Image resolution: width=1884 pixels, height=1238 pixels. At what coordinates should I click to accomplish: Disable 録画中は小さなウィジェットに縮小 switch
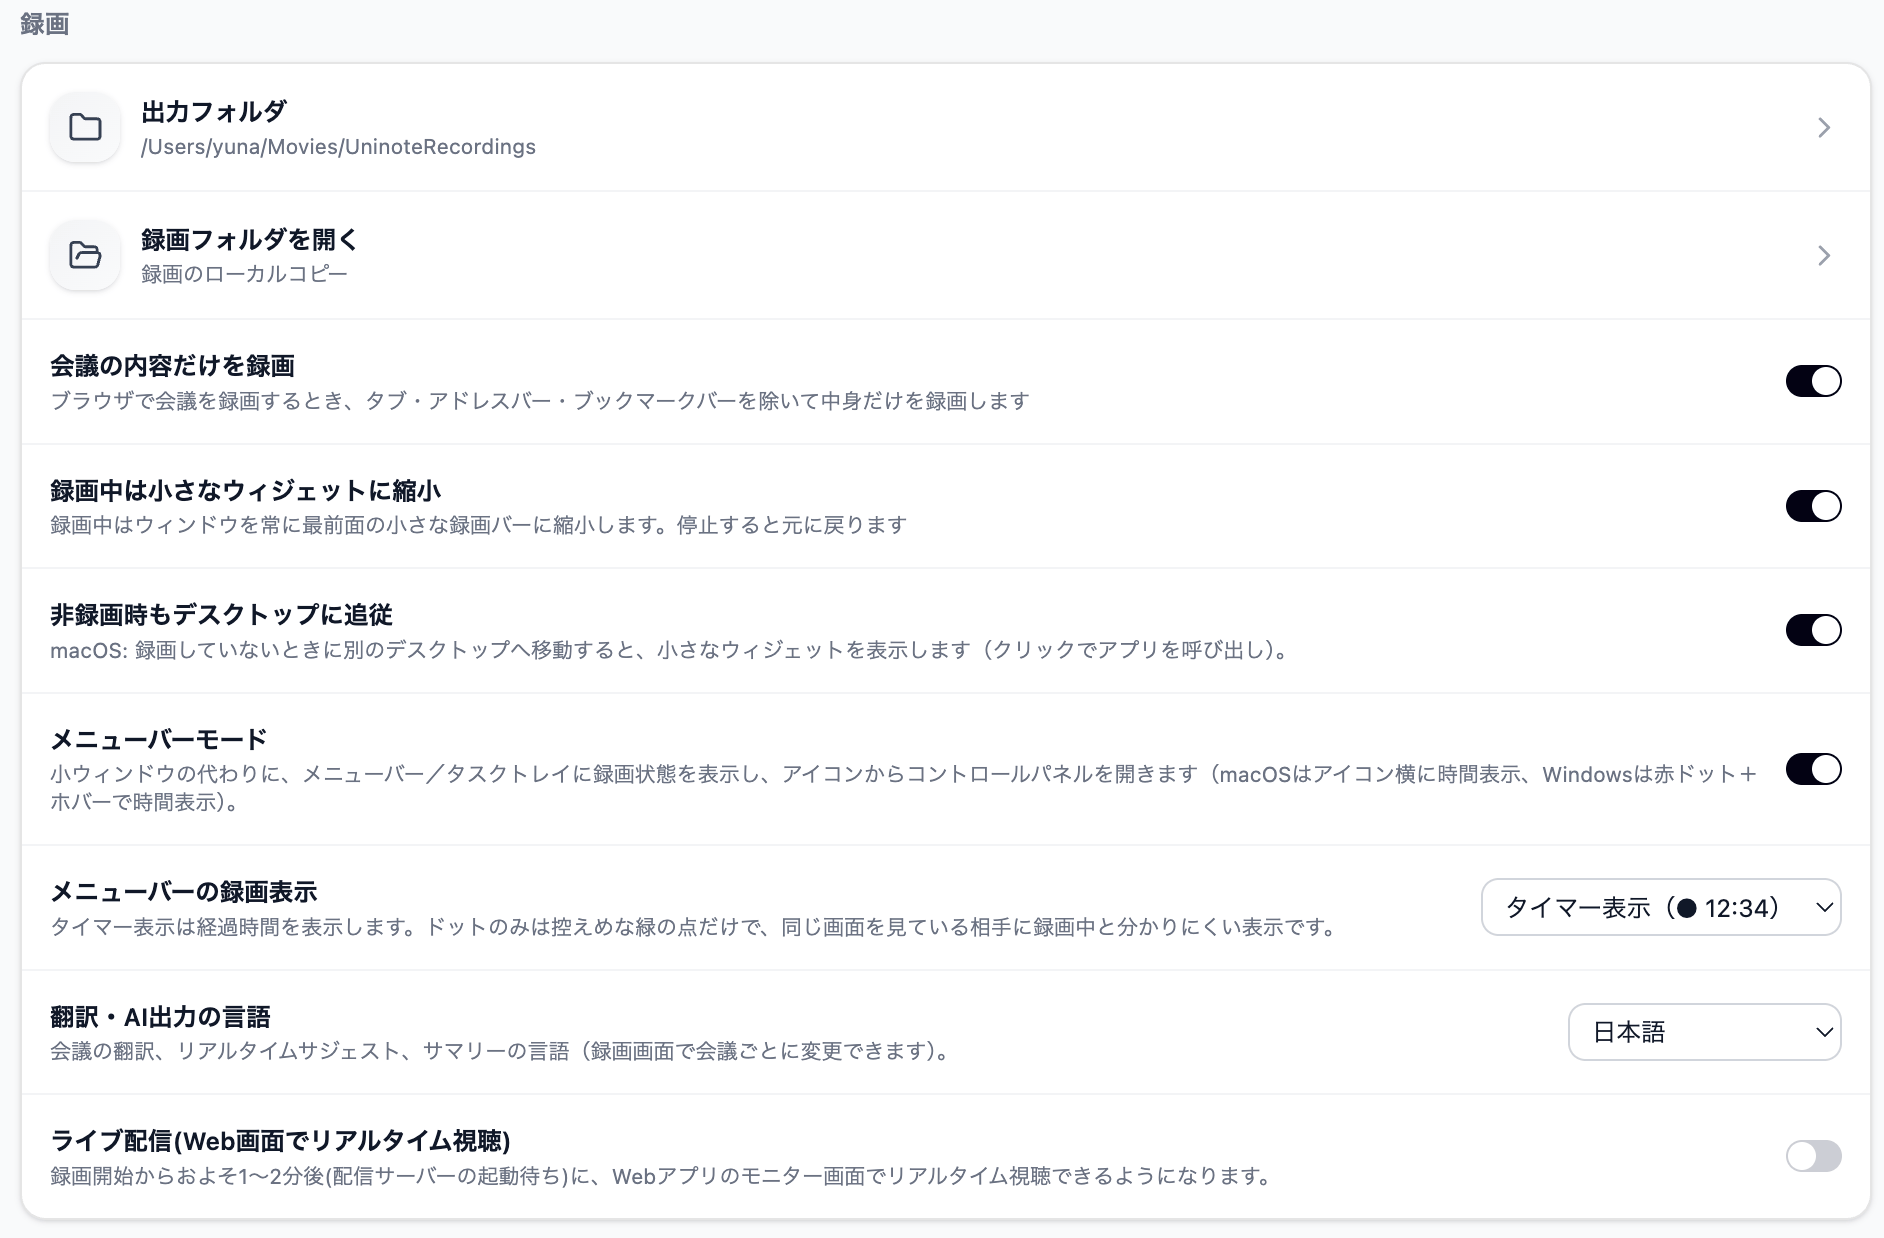tap(1813, 506)
